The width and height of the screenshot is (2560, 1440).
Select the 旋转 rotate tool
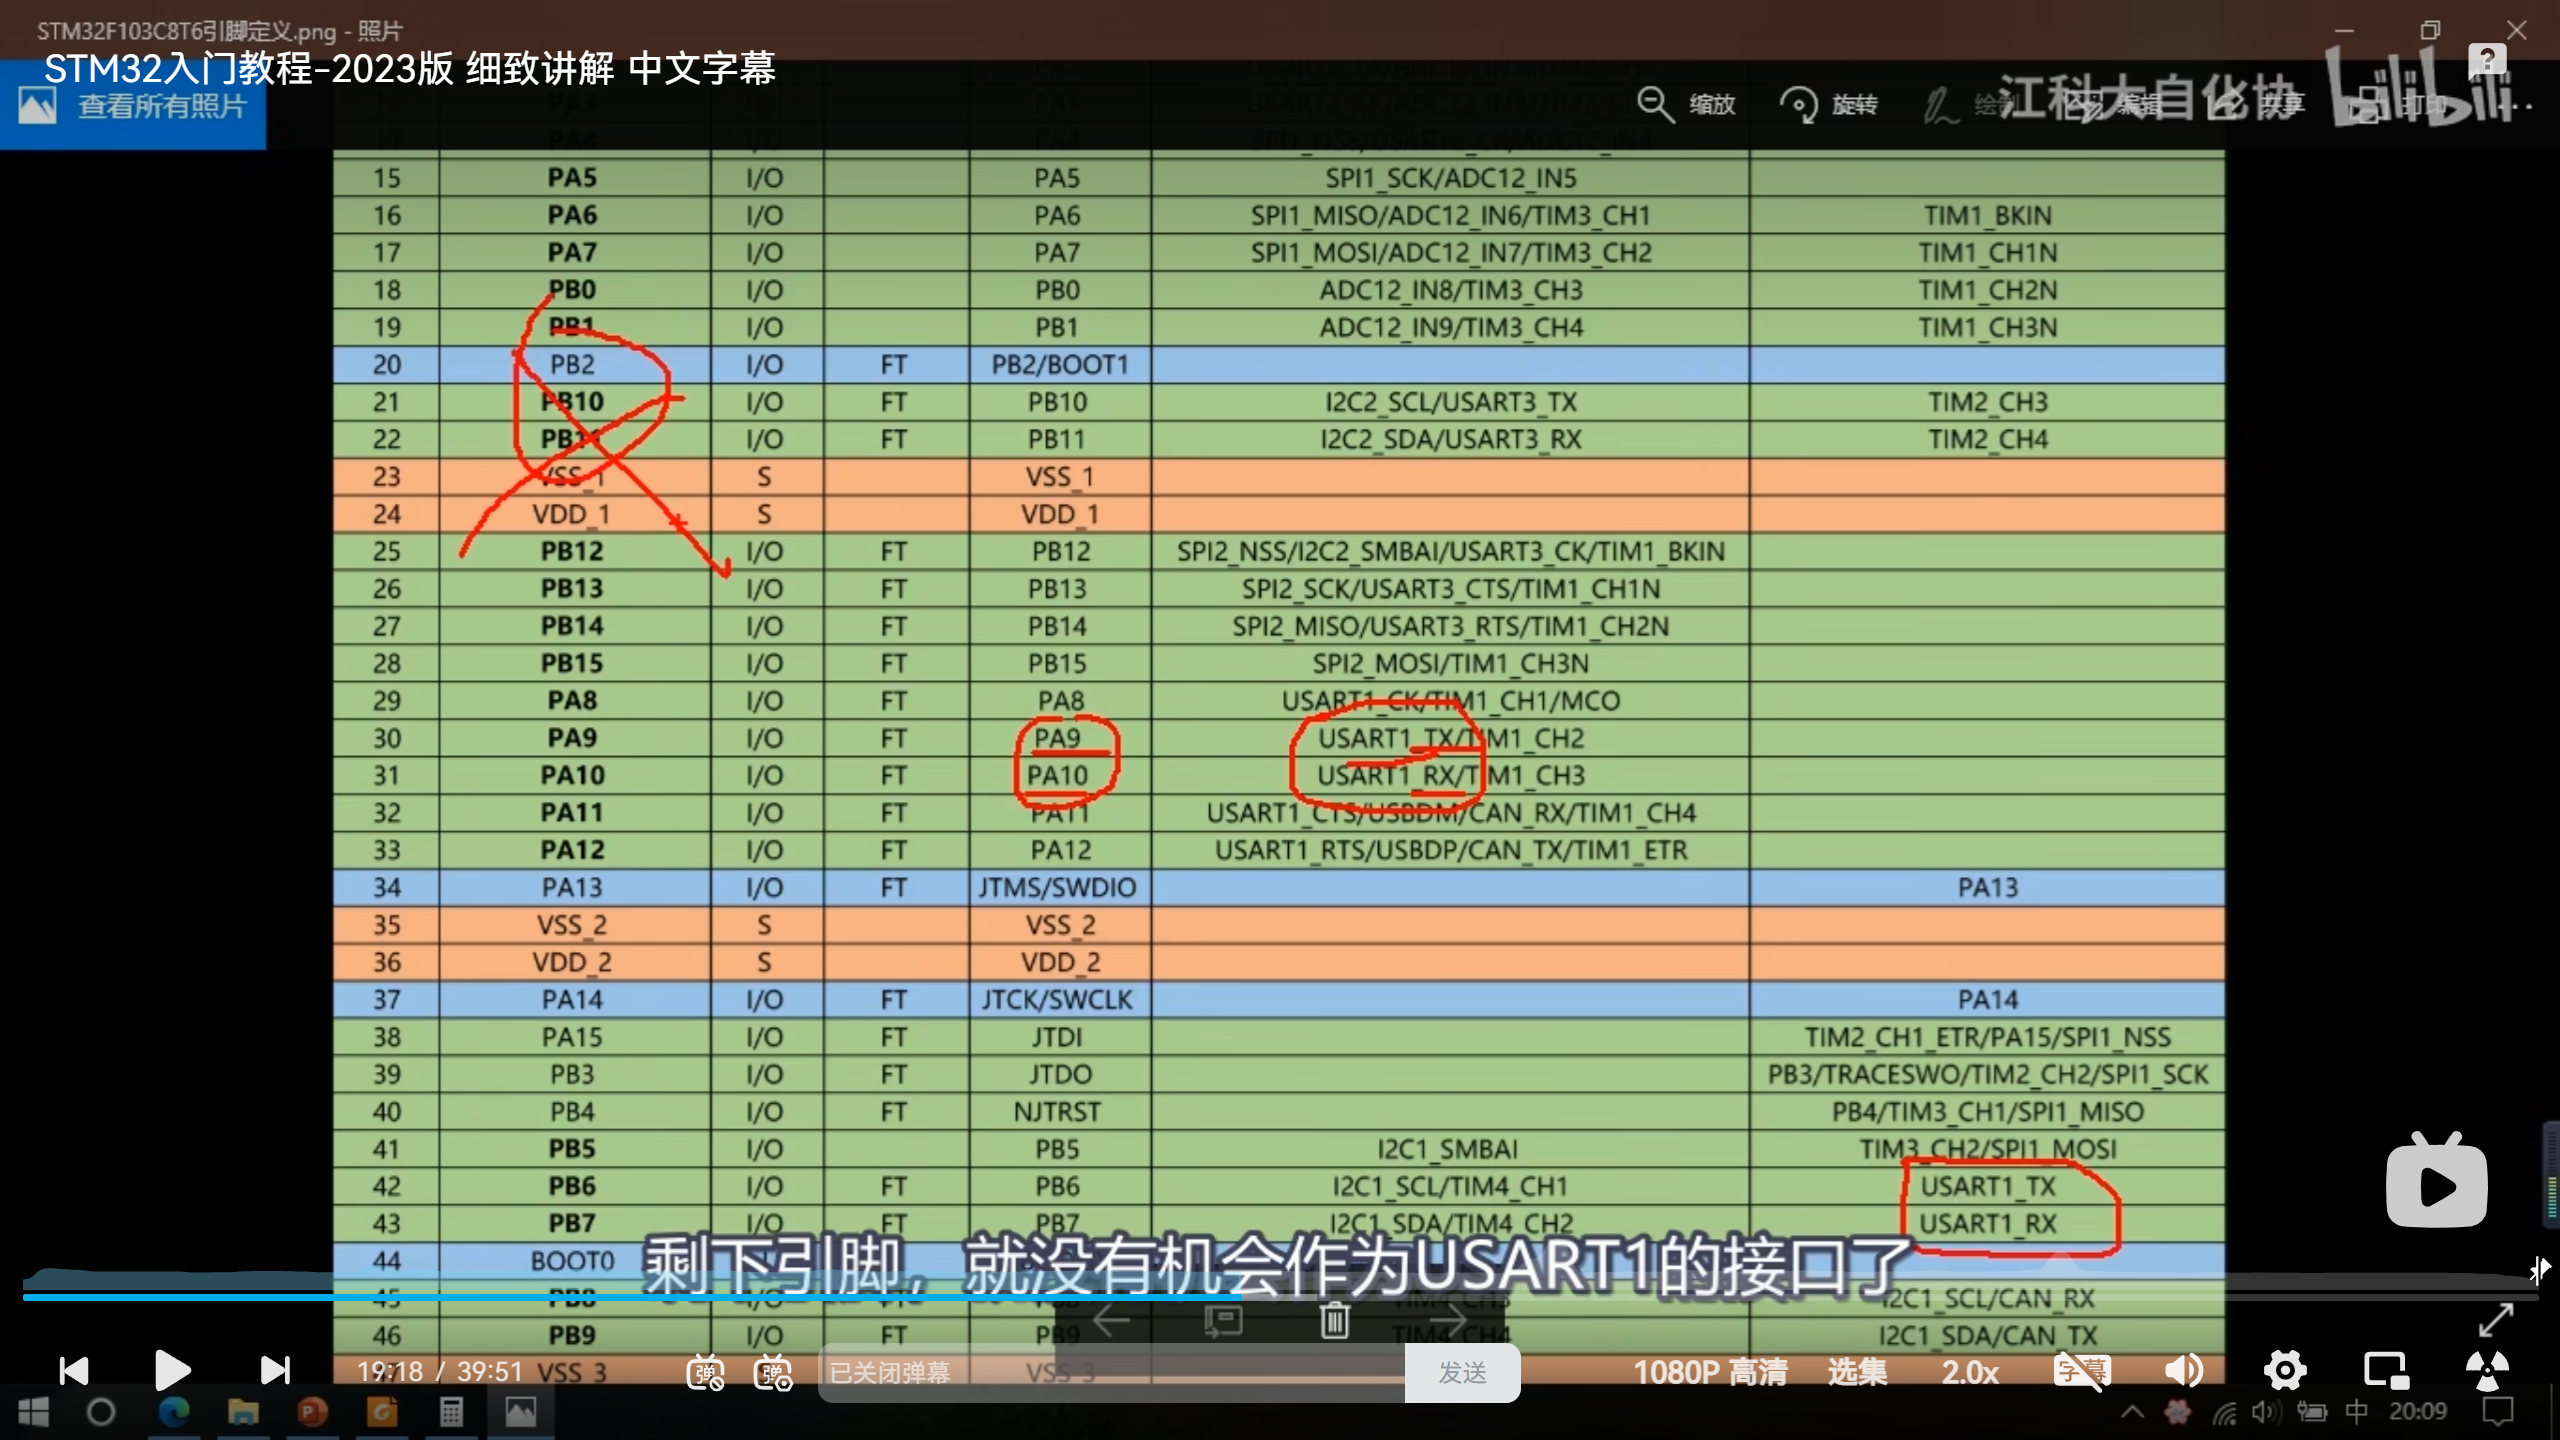(x=1830, y=104)
